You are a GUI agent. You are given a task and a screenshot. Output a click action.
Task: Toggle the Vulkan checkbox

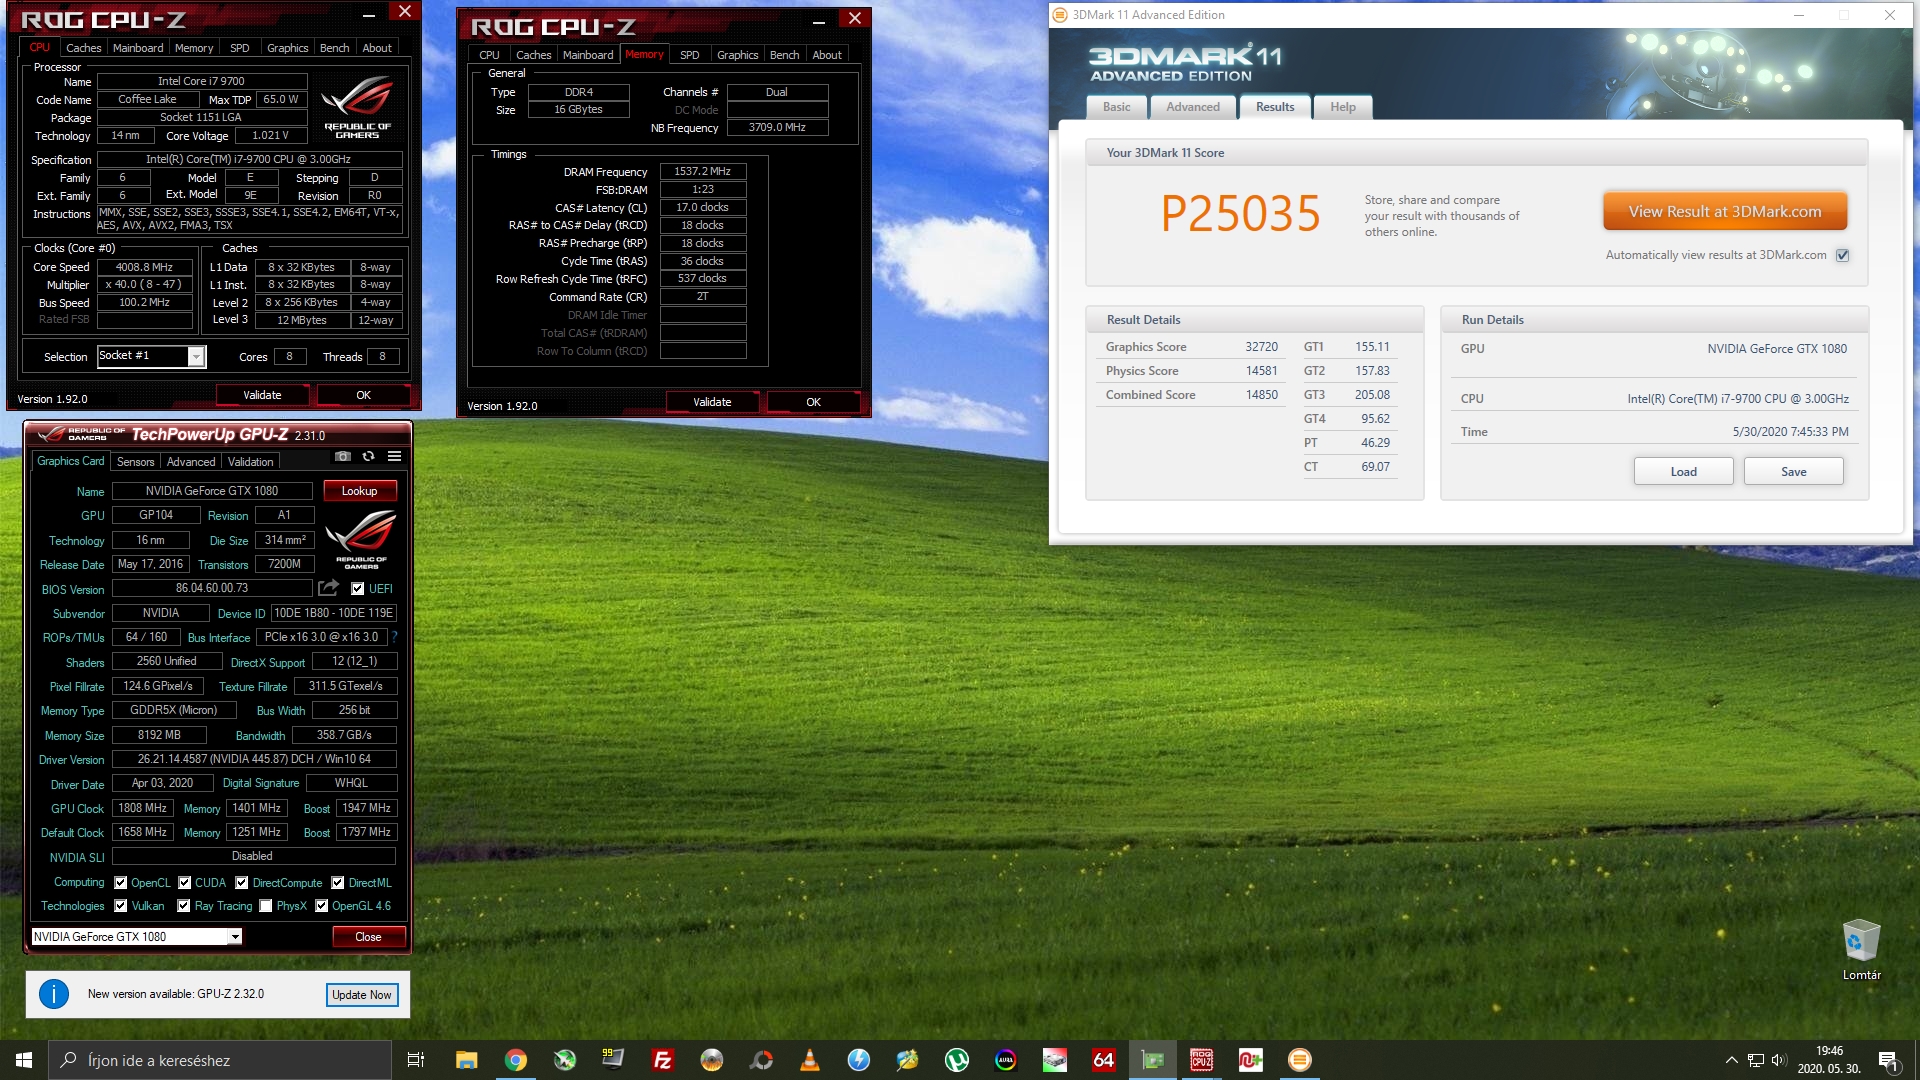pos(121,906)
